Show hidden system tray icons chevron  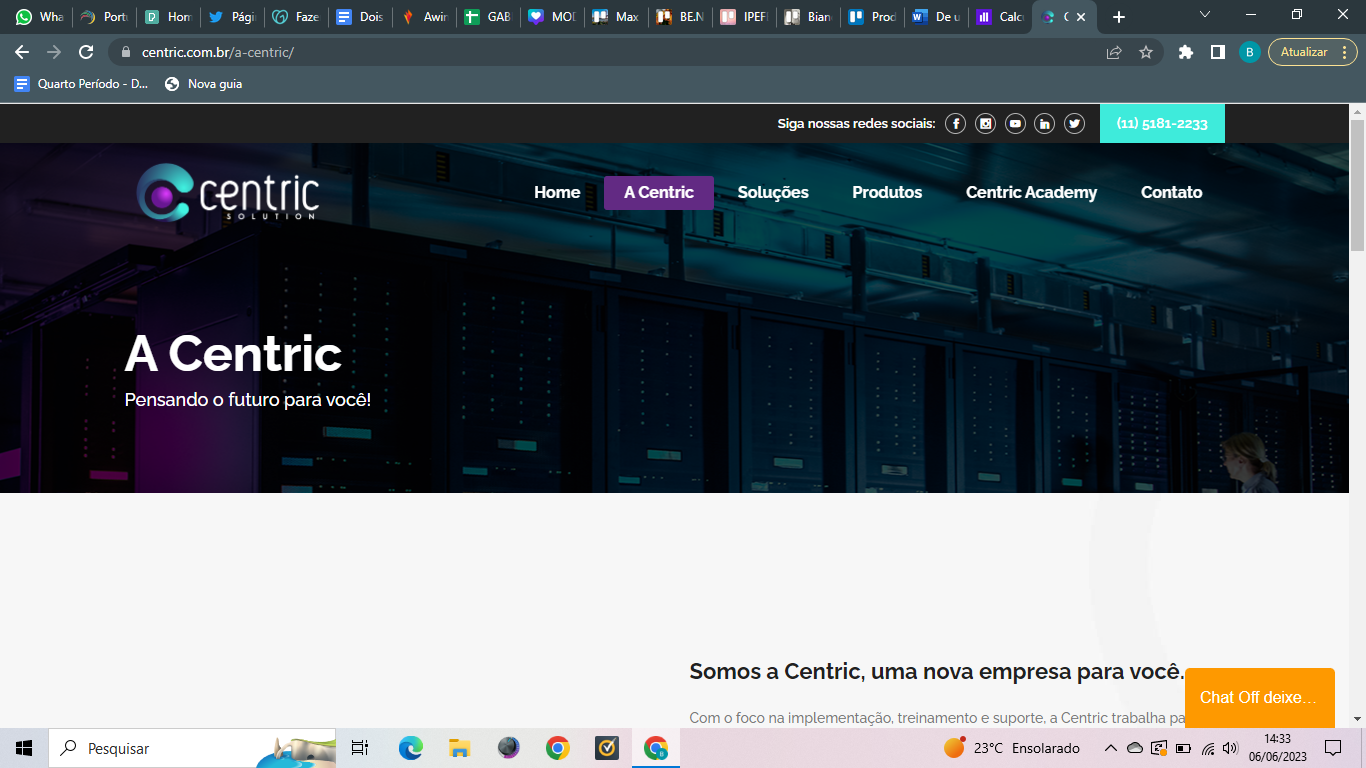coord(1111,748)
